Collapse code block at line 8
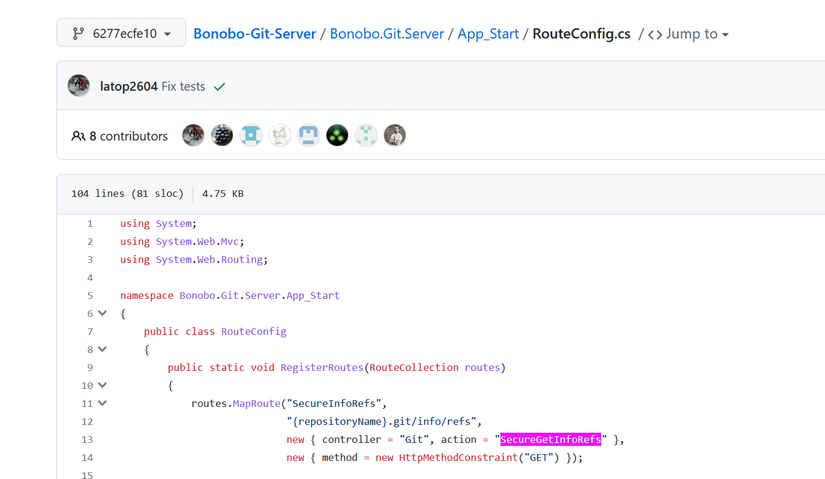Viewport: 825px width, 479px height. click(x=102, y=350)
